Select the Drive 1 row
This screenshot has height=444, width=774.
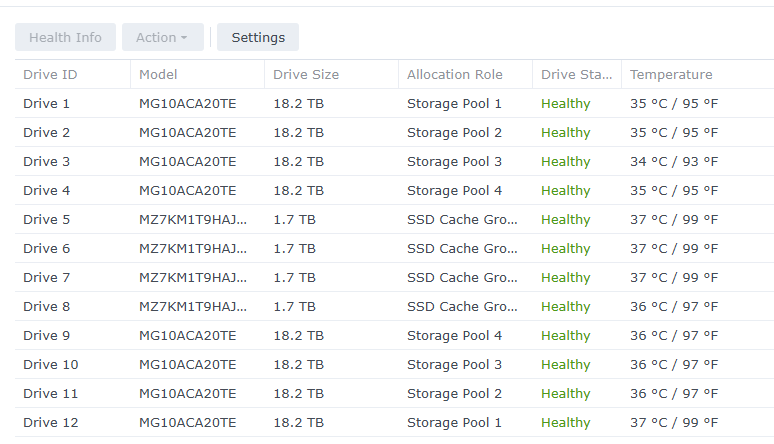tap(47, 103)
